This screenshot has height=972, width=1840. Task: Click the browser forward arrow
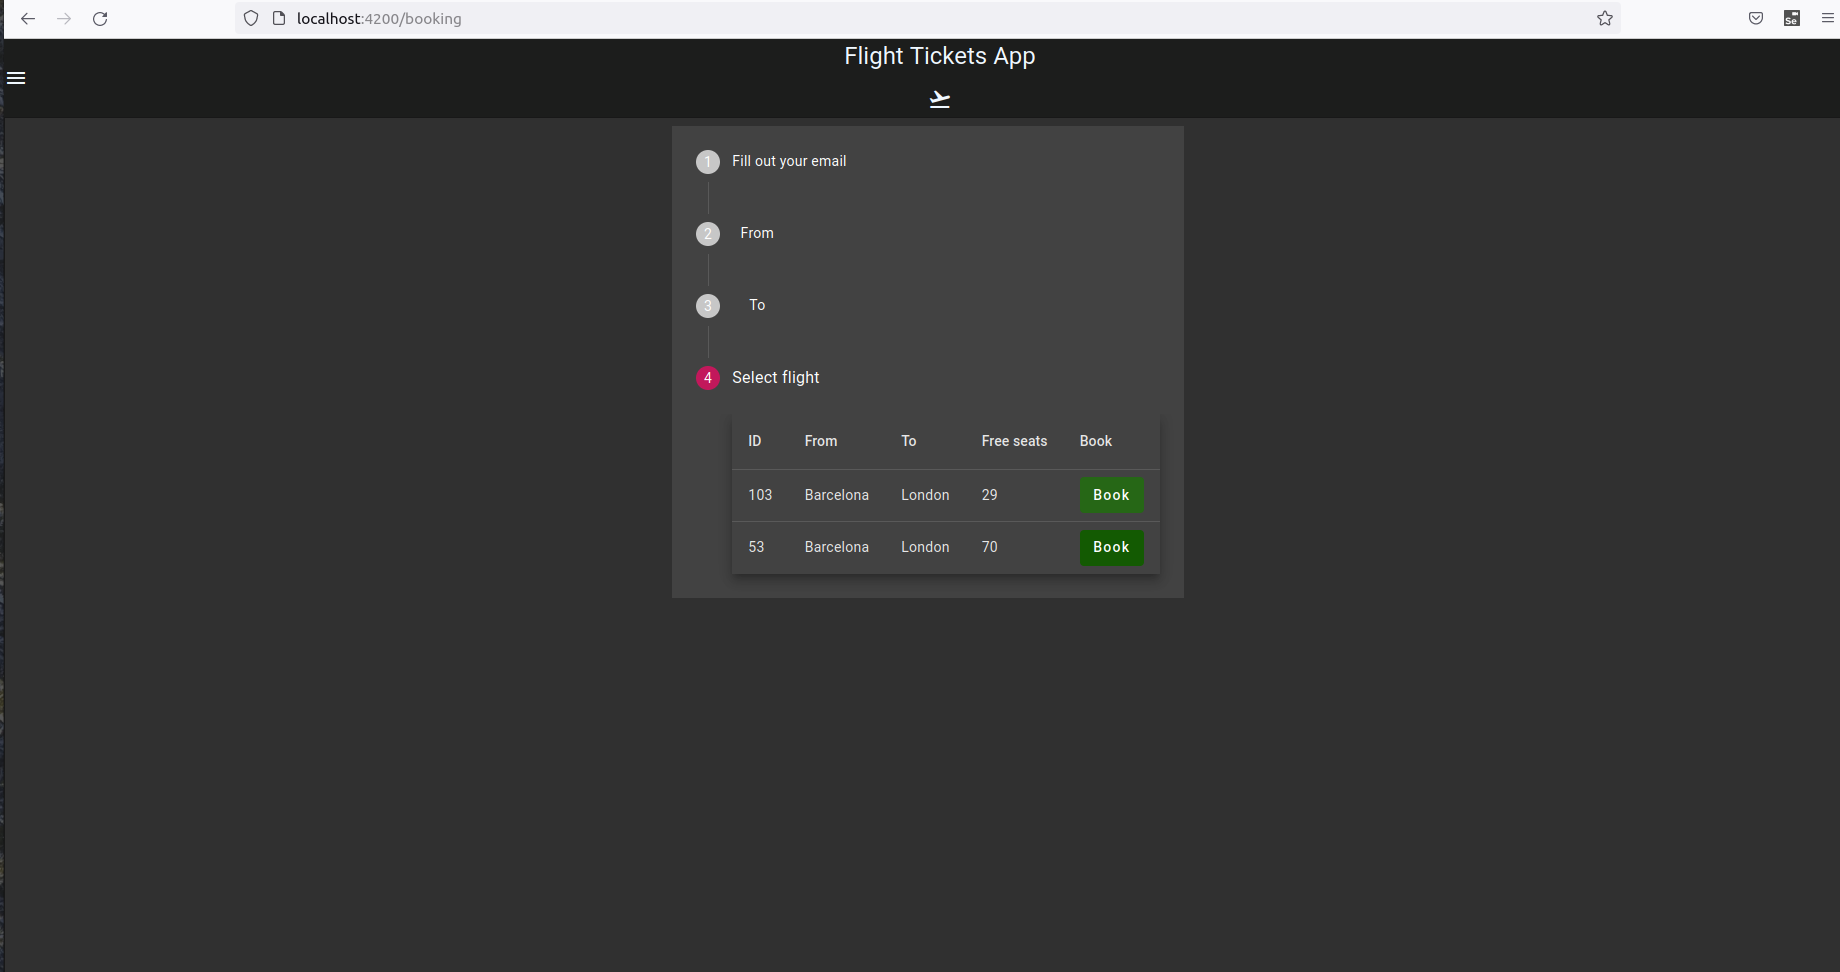[64, 18]
